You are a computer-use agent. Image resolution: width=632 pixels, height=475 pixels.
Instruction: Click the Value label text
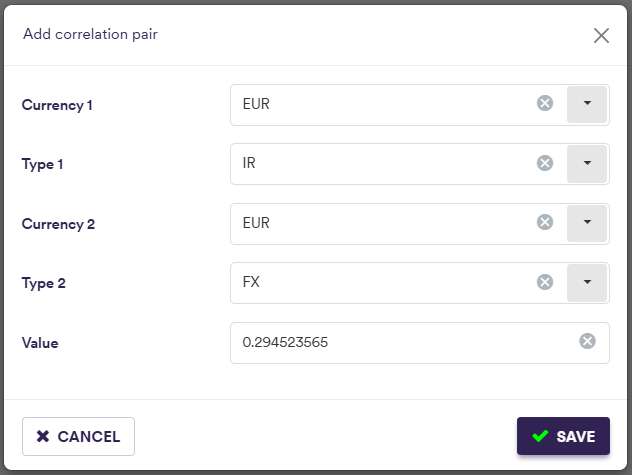click(40, 343)
